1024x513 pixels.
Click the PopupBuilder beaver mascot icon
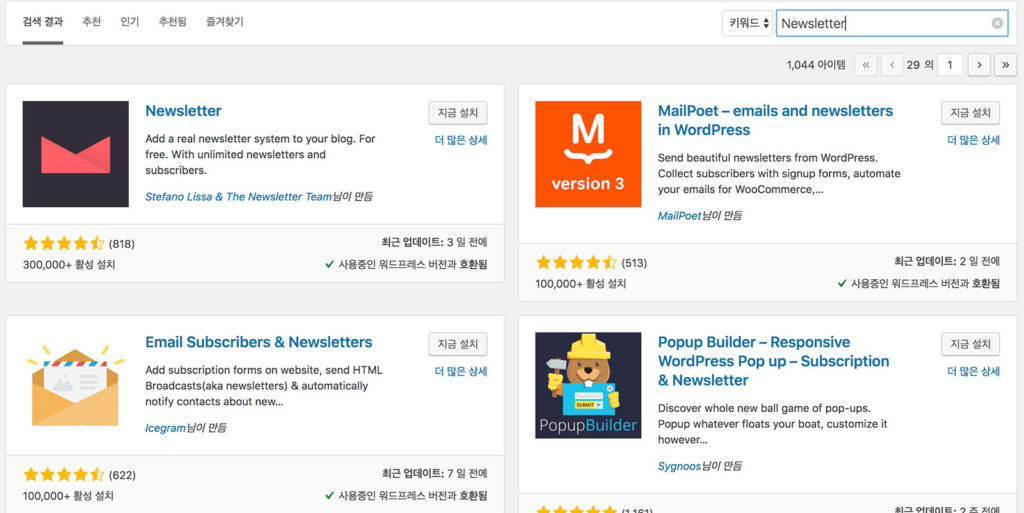(588, 385)
